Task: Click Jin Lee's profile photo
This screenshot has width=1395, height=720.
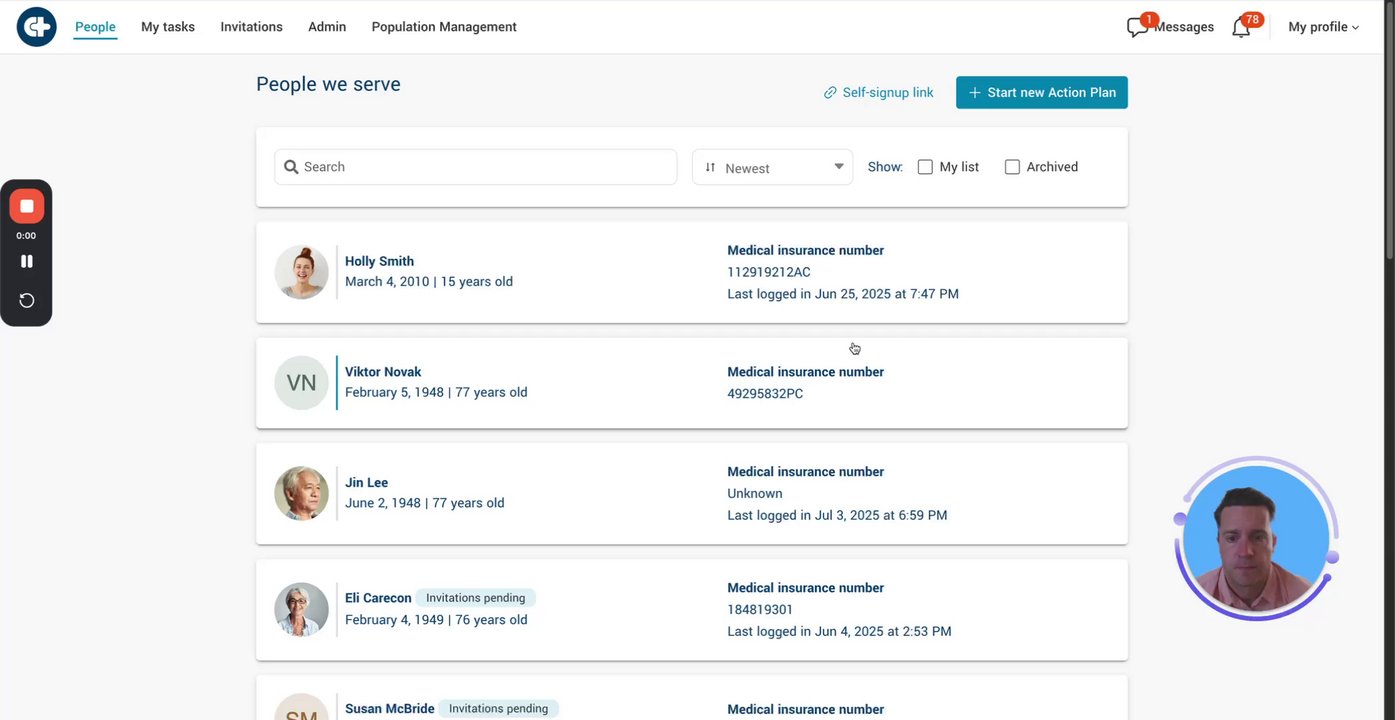Action: point(301,493)
